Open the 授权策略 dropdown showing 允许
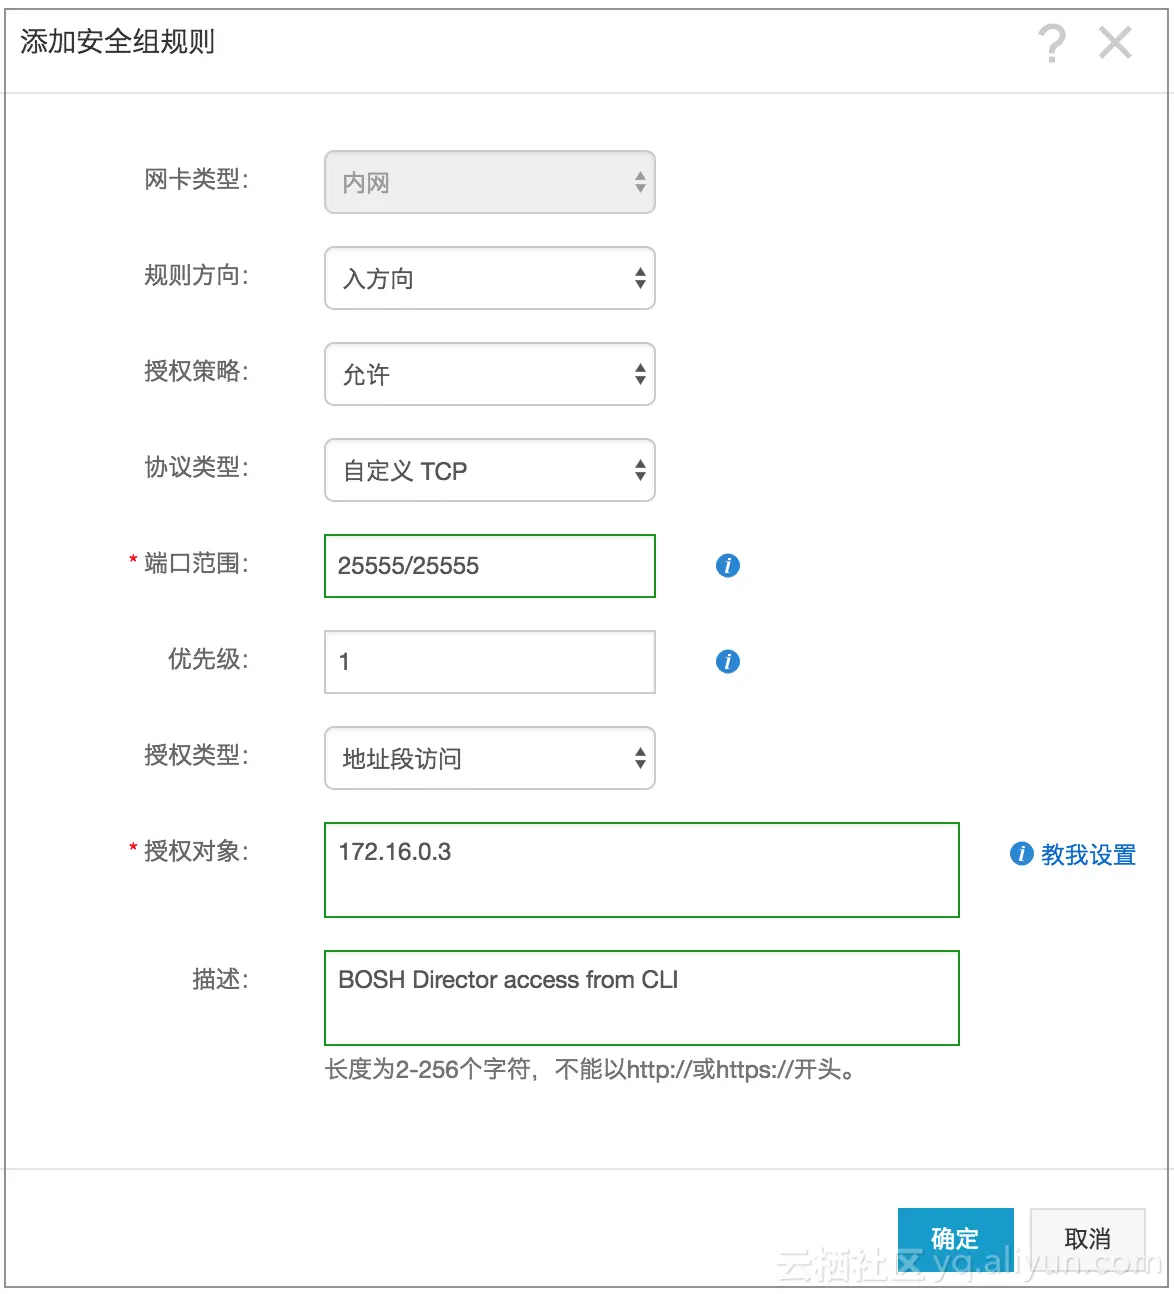 coord(490,374)
